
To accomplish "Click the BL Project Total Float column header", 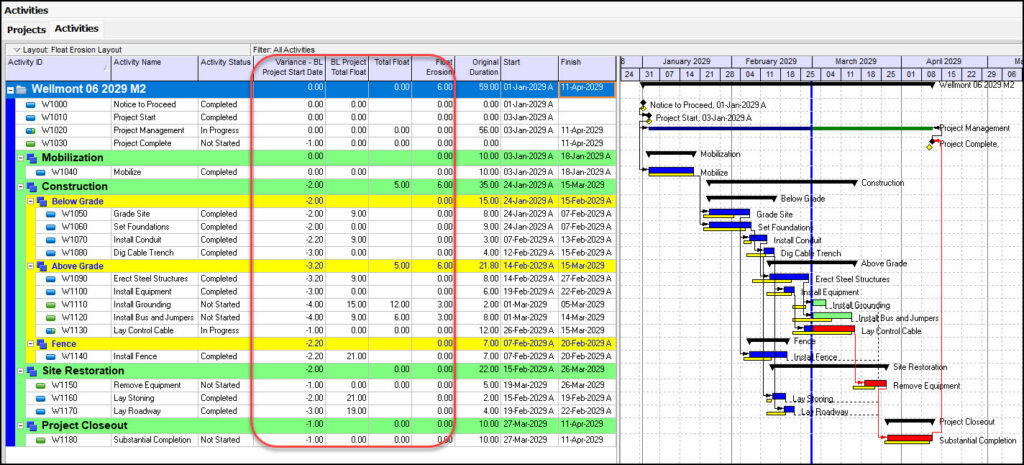I will (x=347, y=68).
